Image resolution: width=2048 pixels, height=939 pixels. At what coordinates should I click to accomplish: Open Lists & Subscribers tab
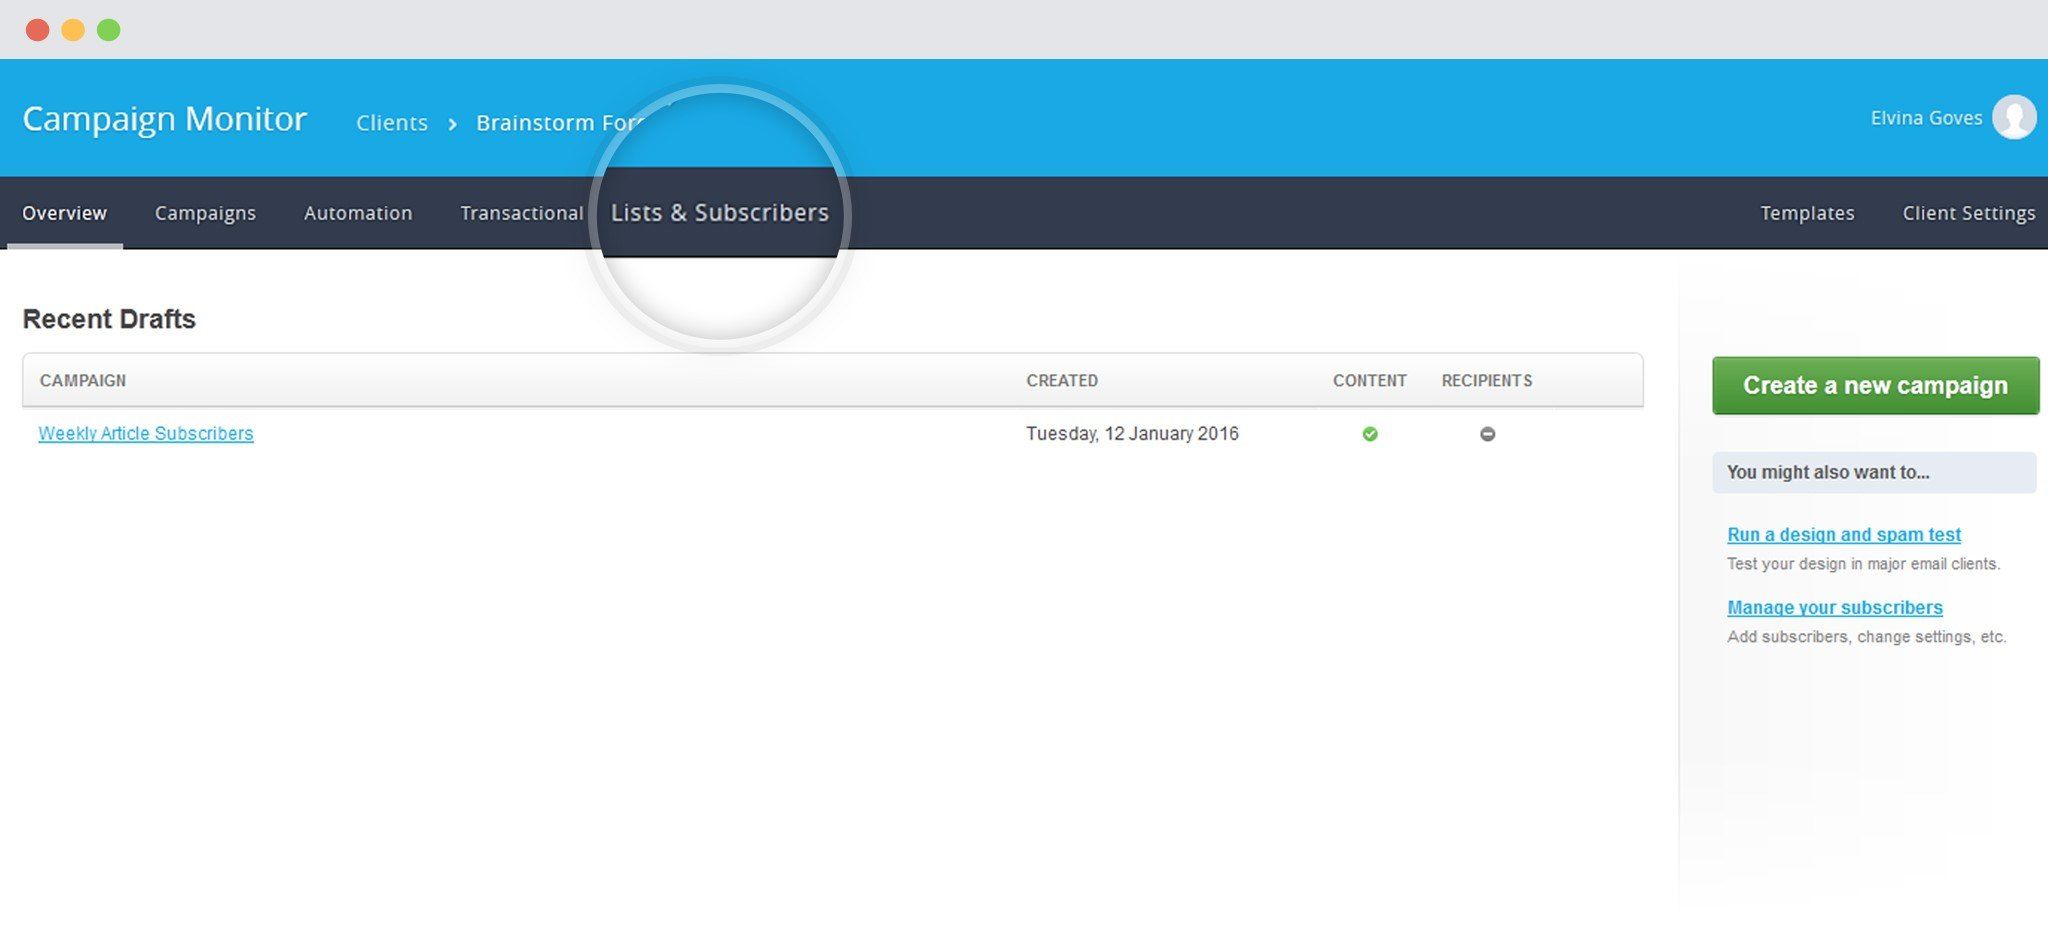click(720, 213)
